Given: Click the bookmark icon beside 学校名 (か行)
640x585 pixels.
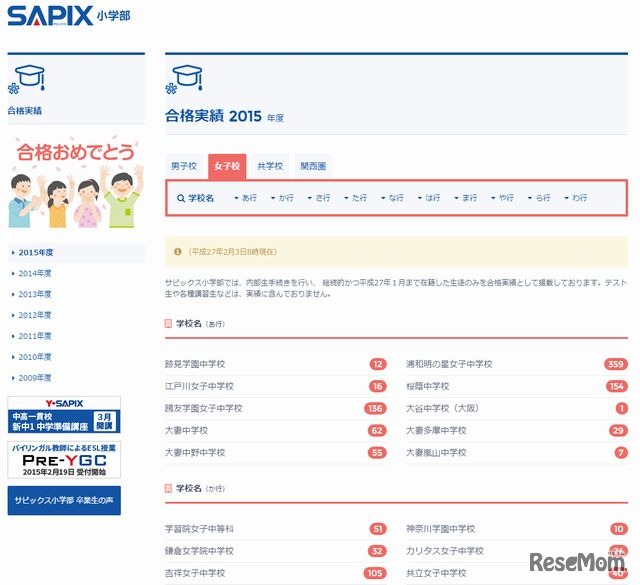Looking at the screenshot, I should click(168, 488).
